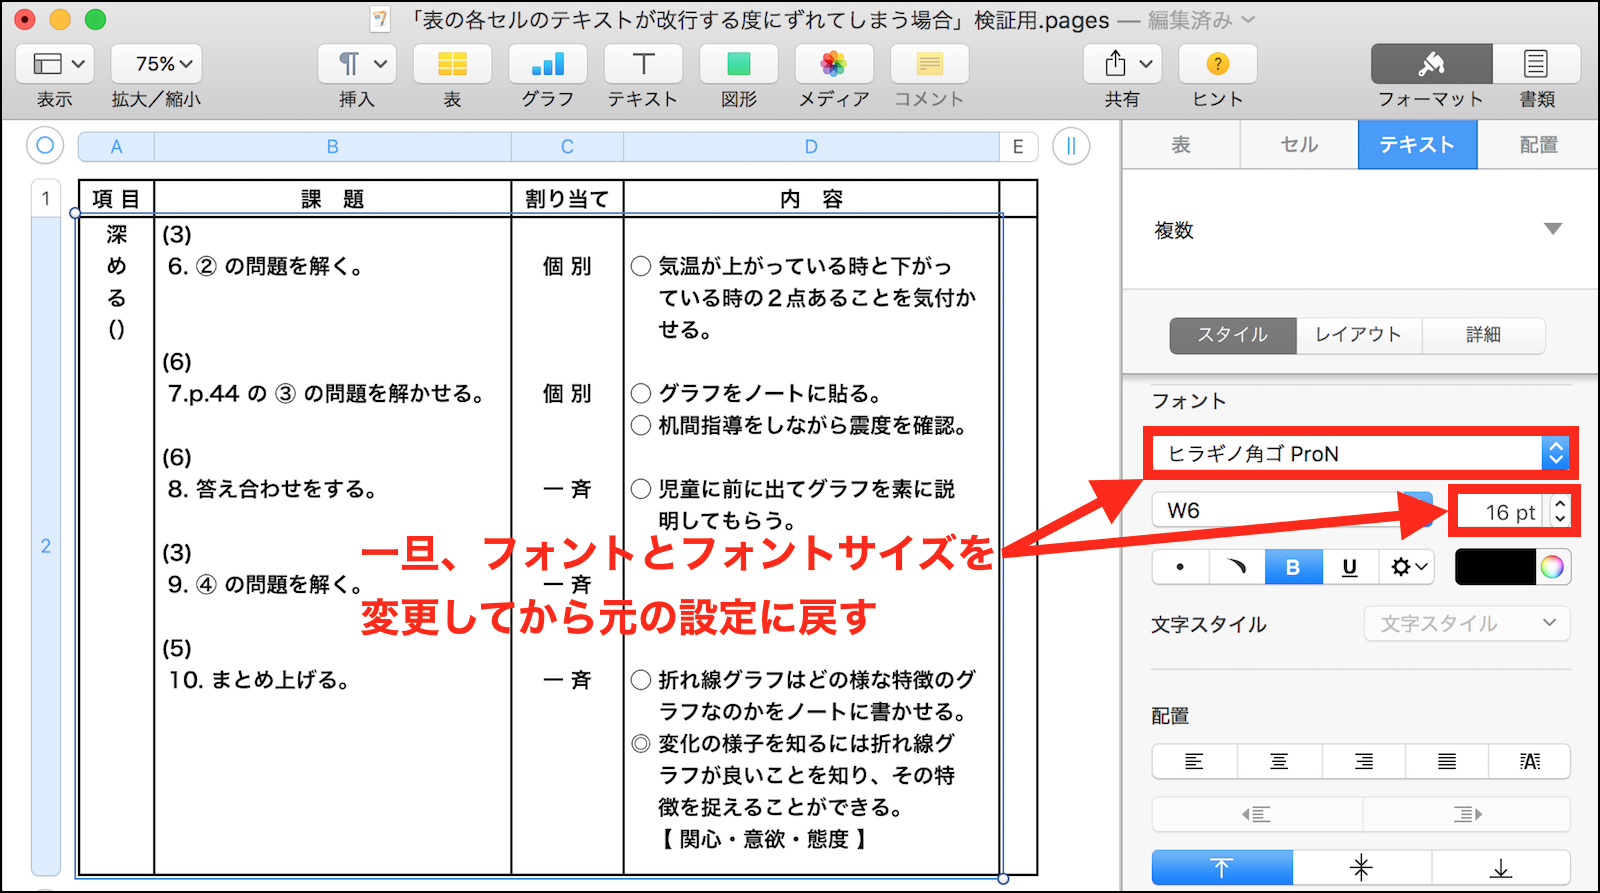Select the レイアウト segment button
The image size is (1600, 893).
pos(1358,335)
